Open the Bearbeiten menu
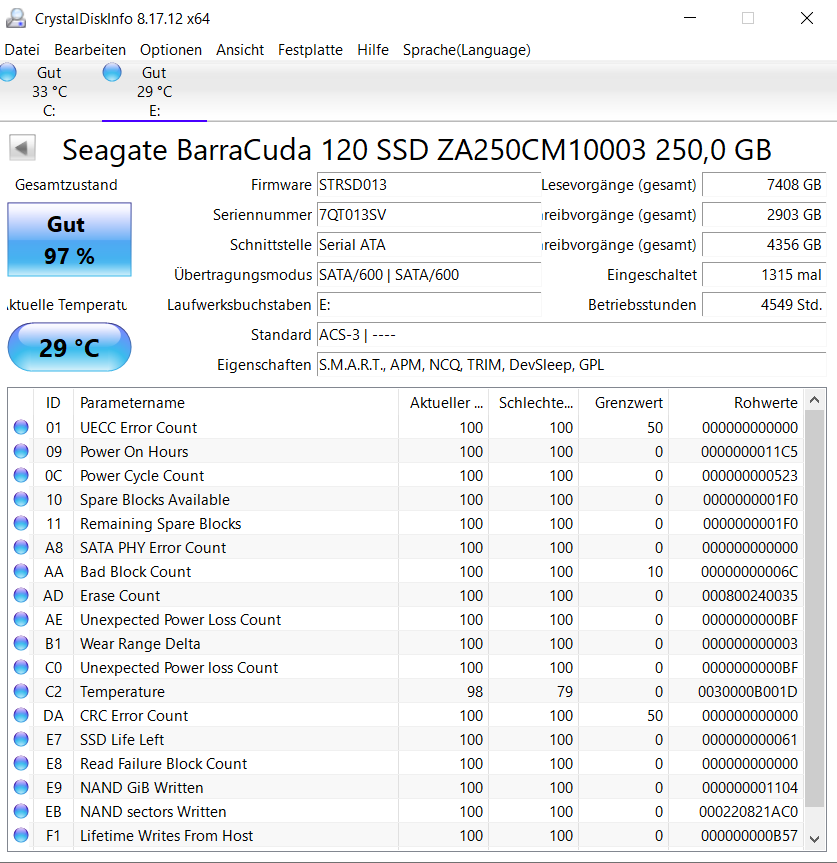 (x=90, y=50)
